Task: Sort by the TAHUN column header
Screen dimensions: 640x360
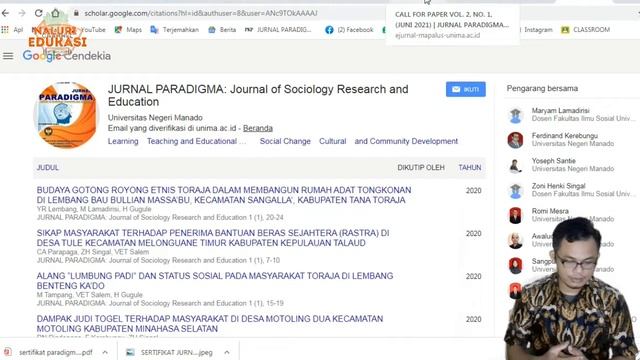Action: point(470,167)
